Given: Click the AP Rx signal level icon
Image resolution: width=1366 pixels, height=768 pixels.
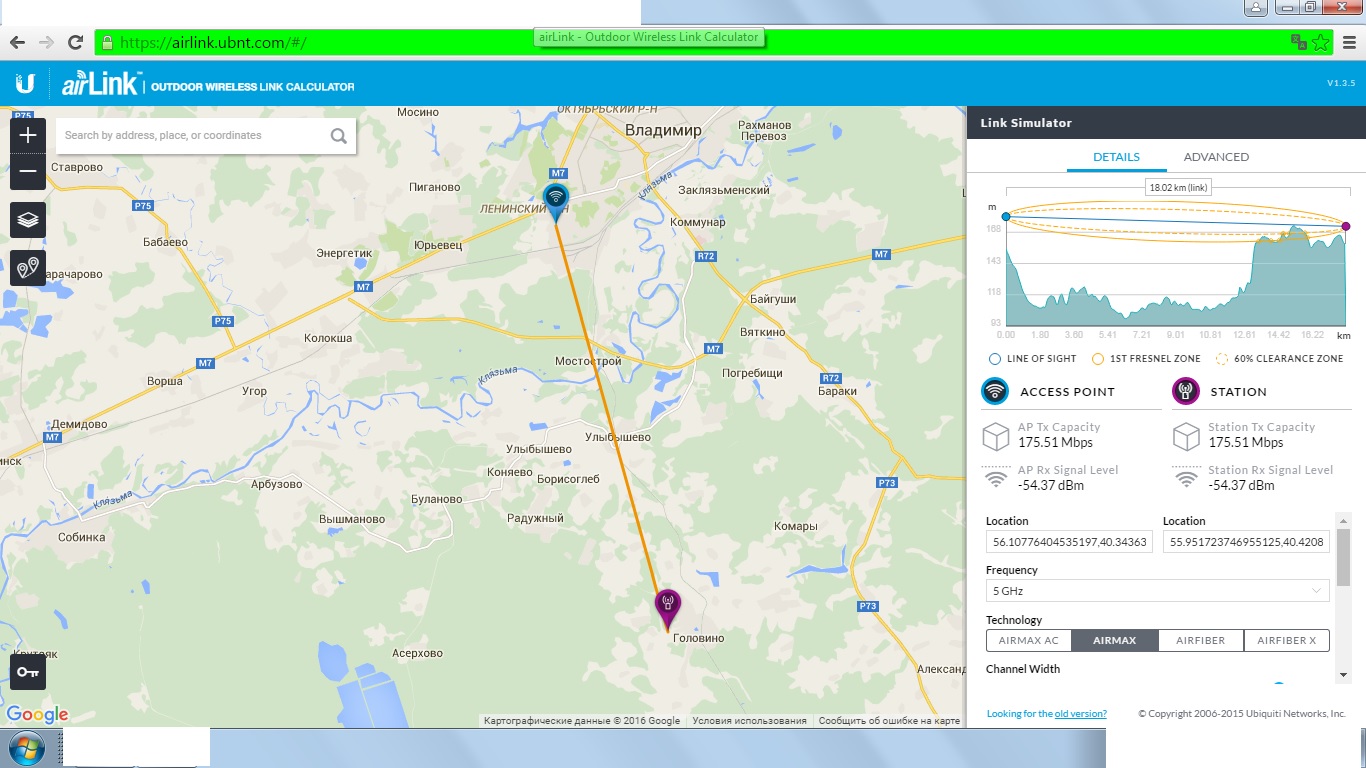Looking at the screenshot, I should (996, 477).
